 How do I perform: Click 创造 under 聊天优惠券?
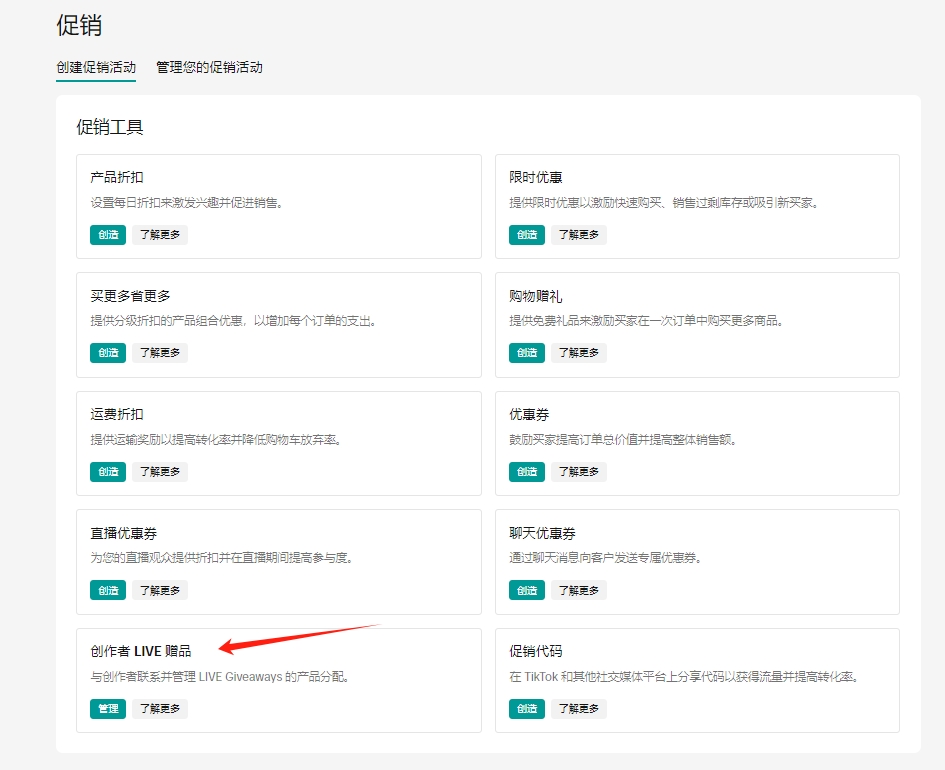pos(526,590)
